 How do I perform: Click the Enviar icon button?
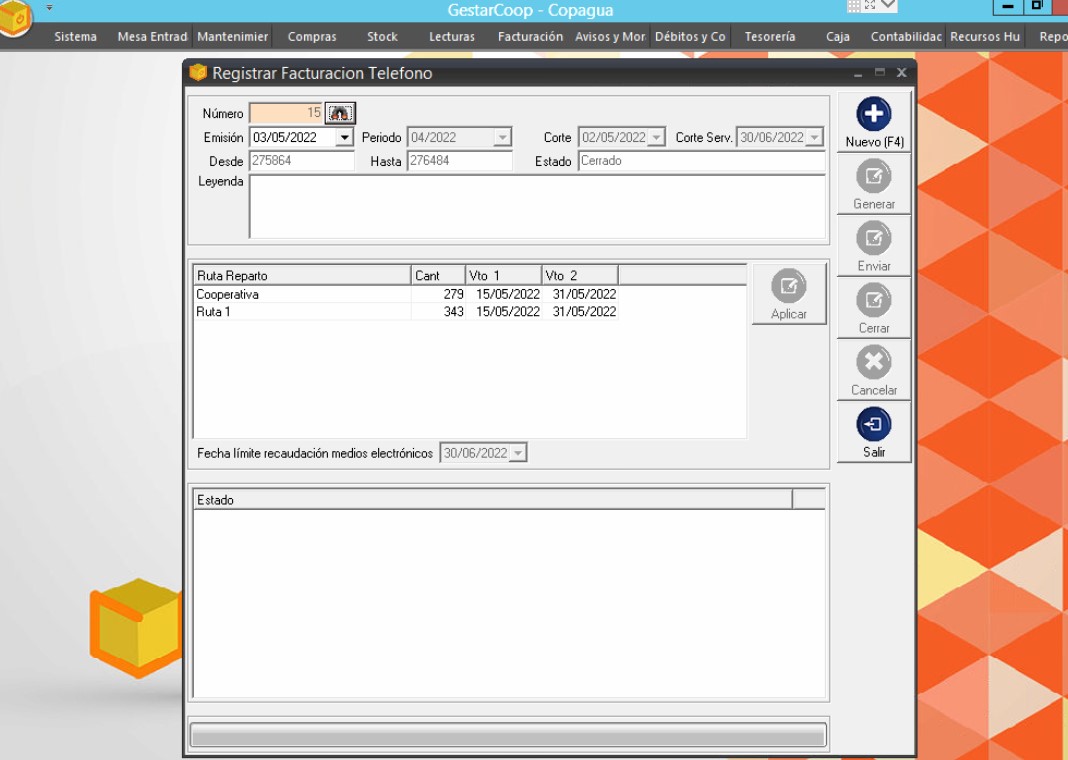[x=873, y=239]
